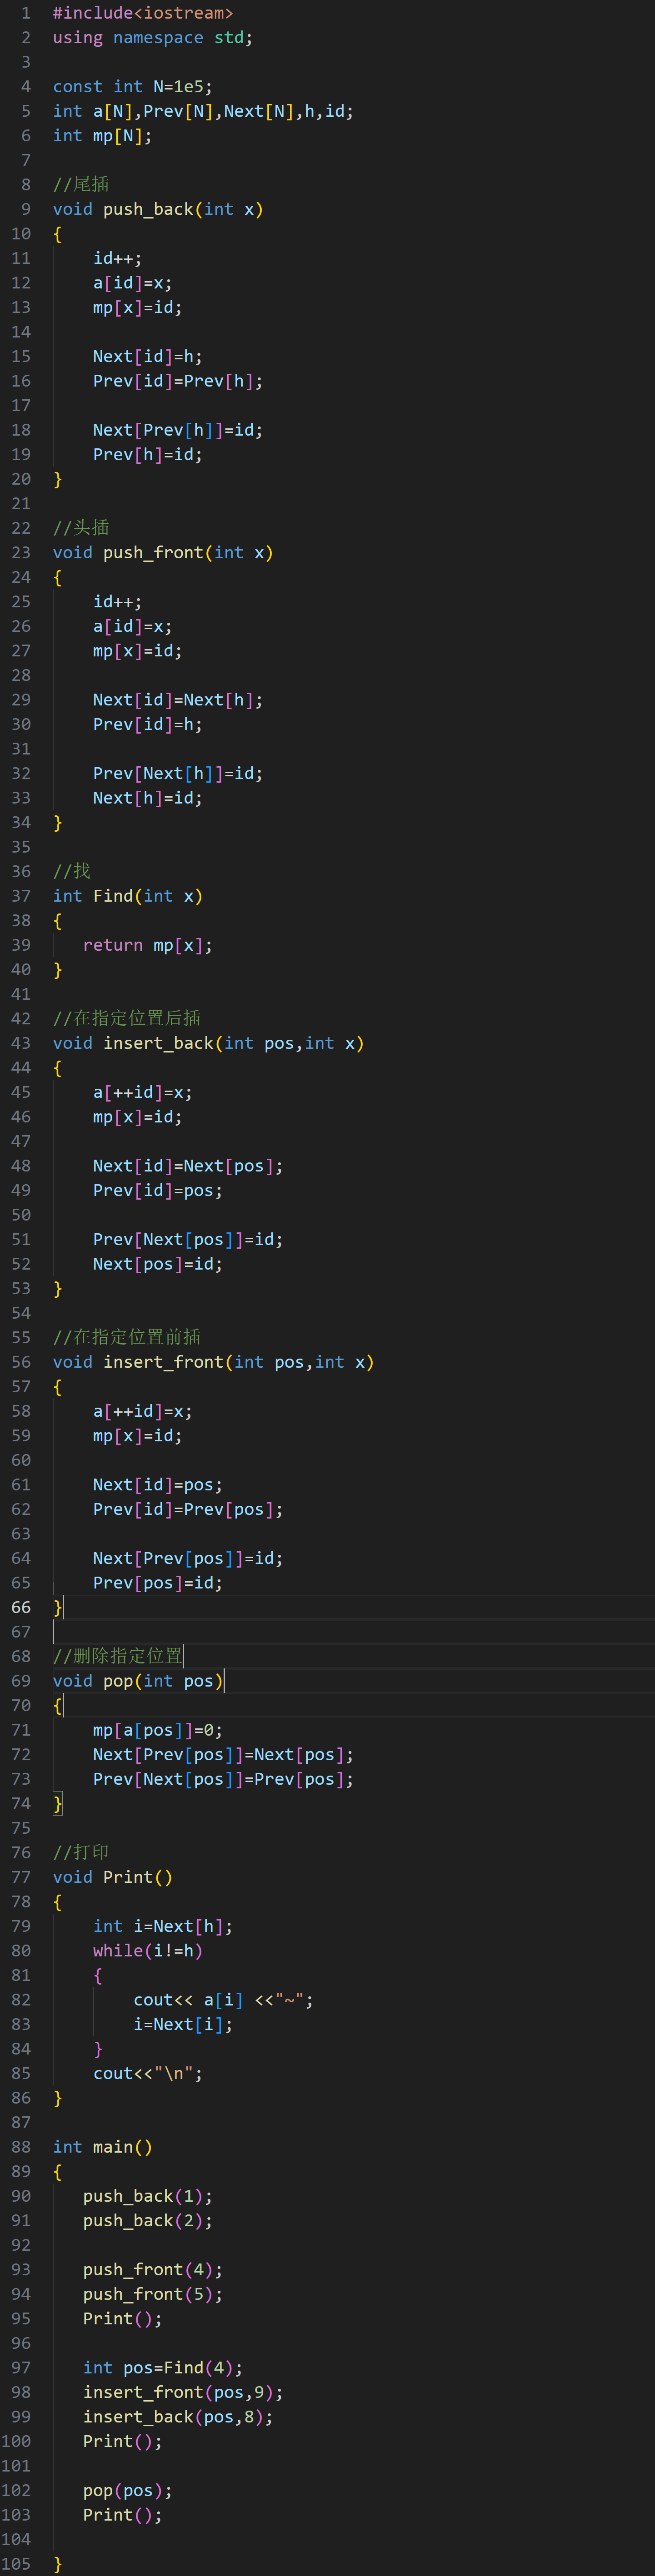Click the 'int pos=Find(4);' statement

(x=163, y=2368)
